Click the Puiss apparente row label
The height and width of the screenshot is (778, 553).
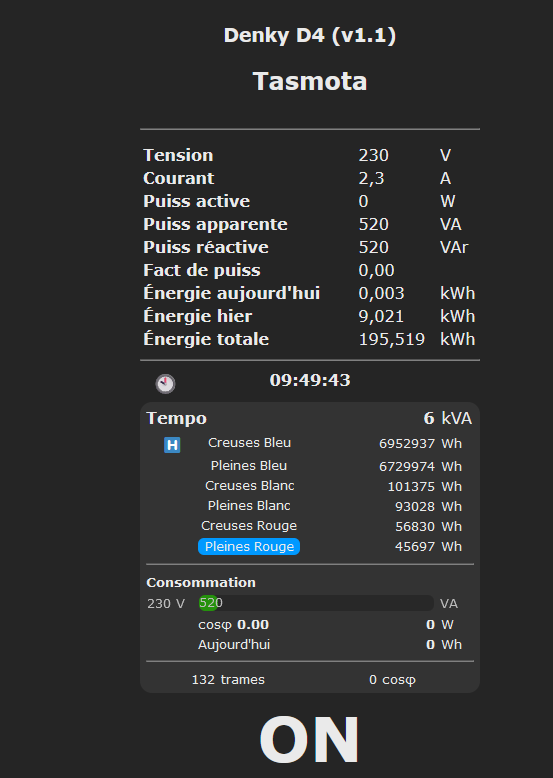click(x=215, y=224)
